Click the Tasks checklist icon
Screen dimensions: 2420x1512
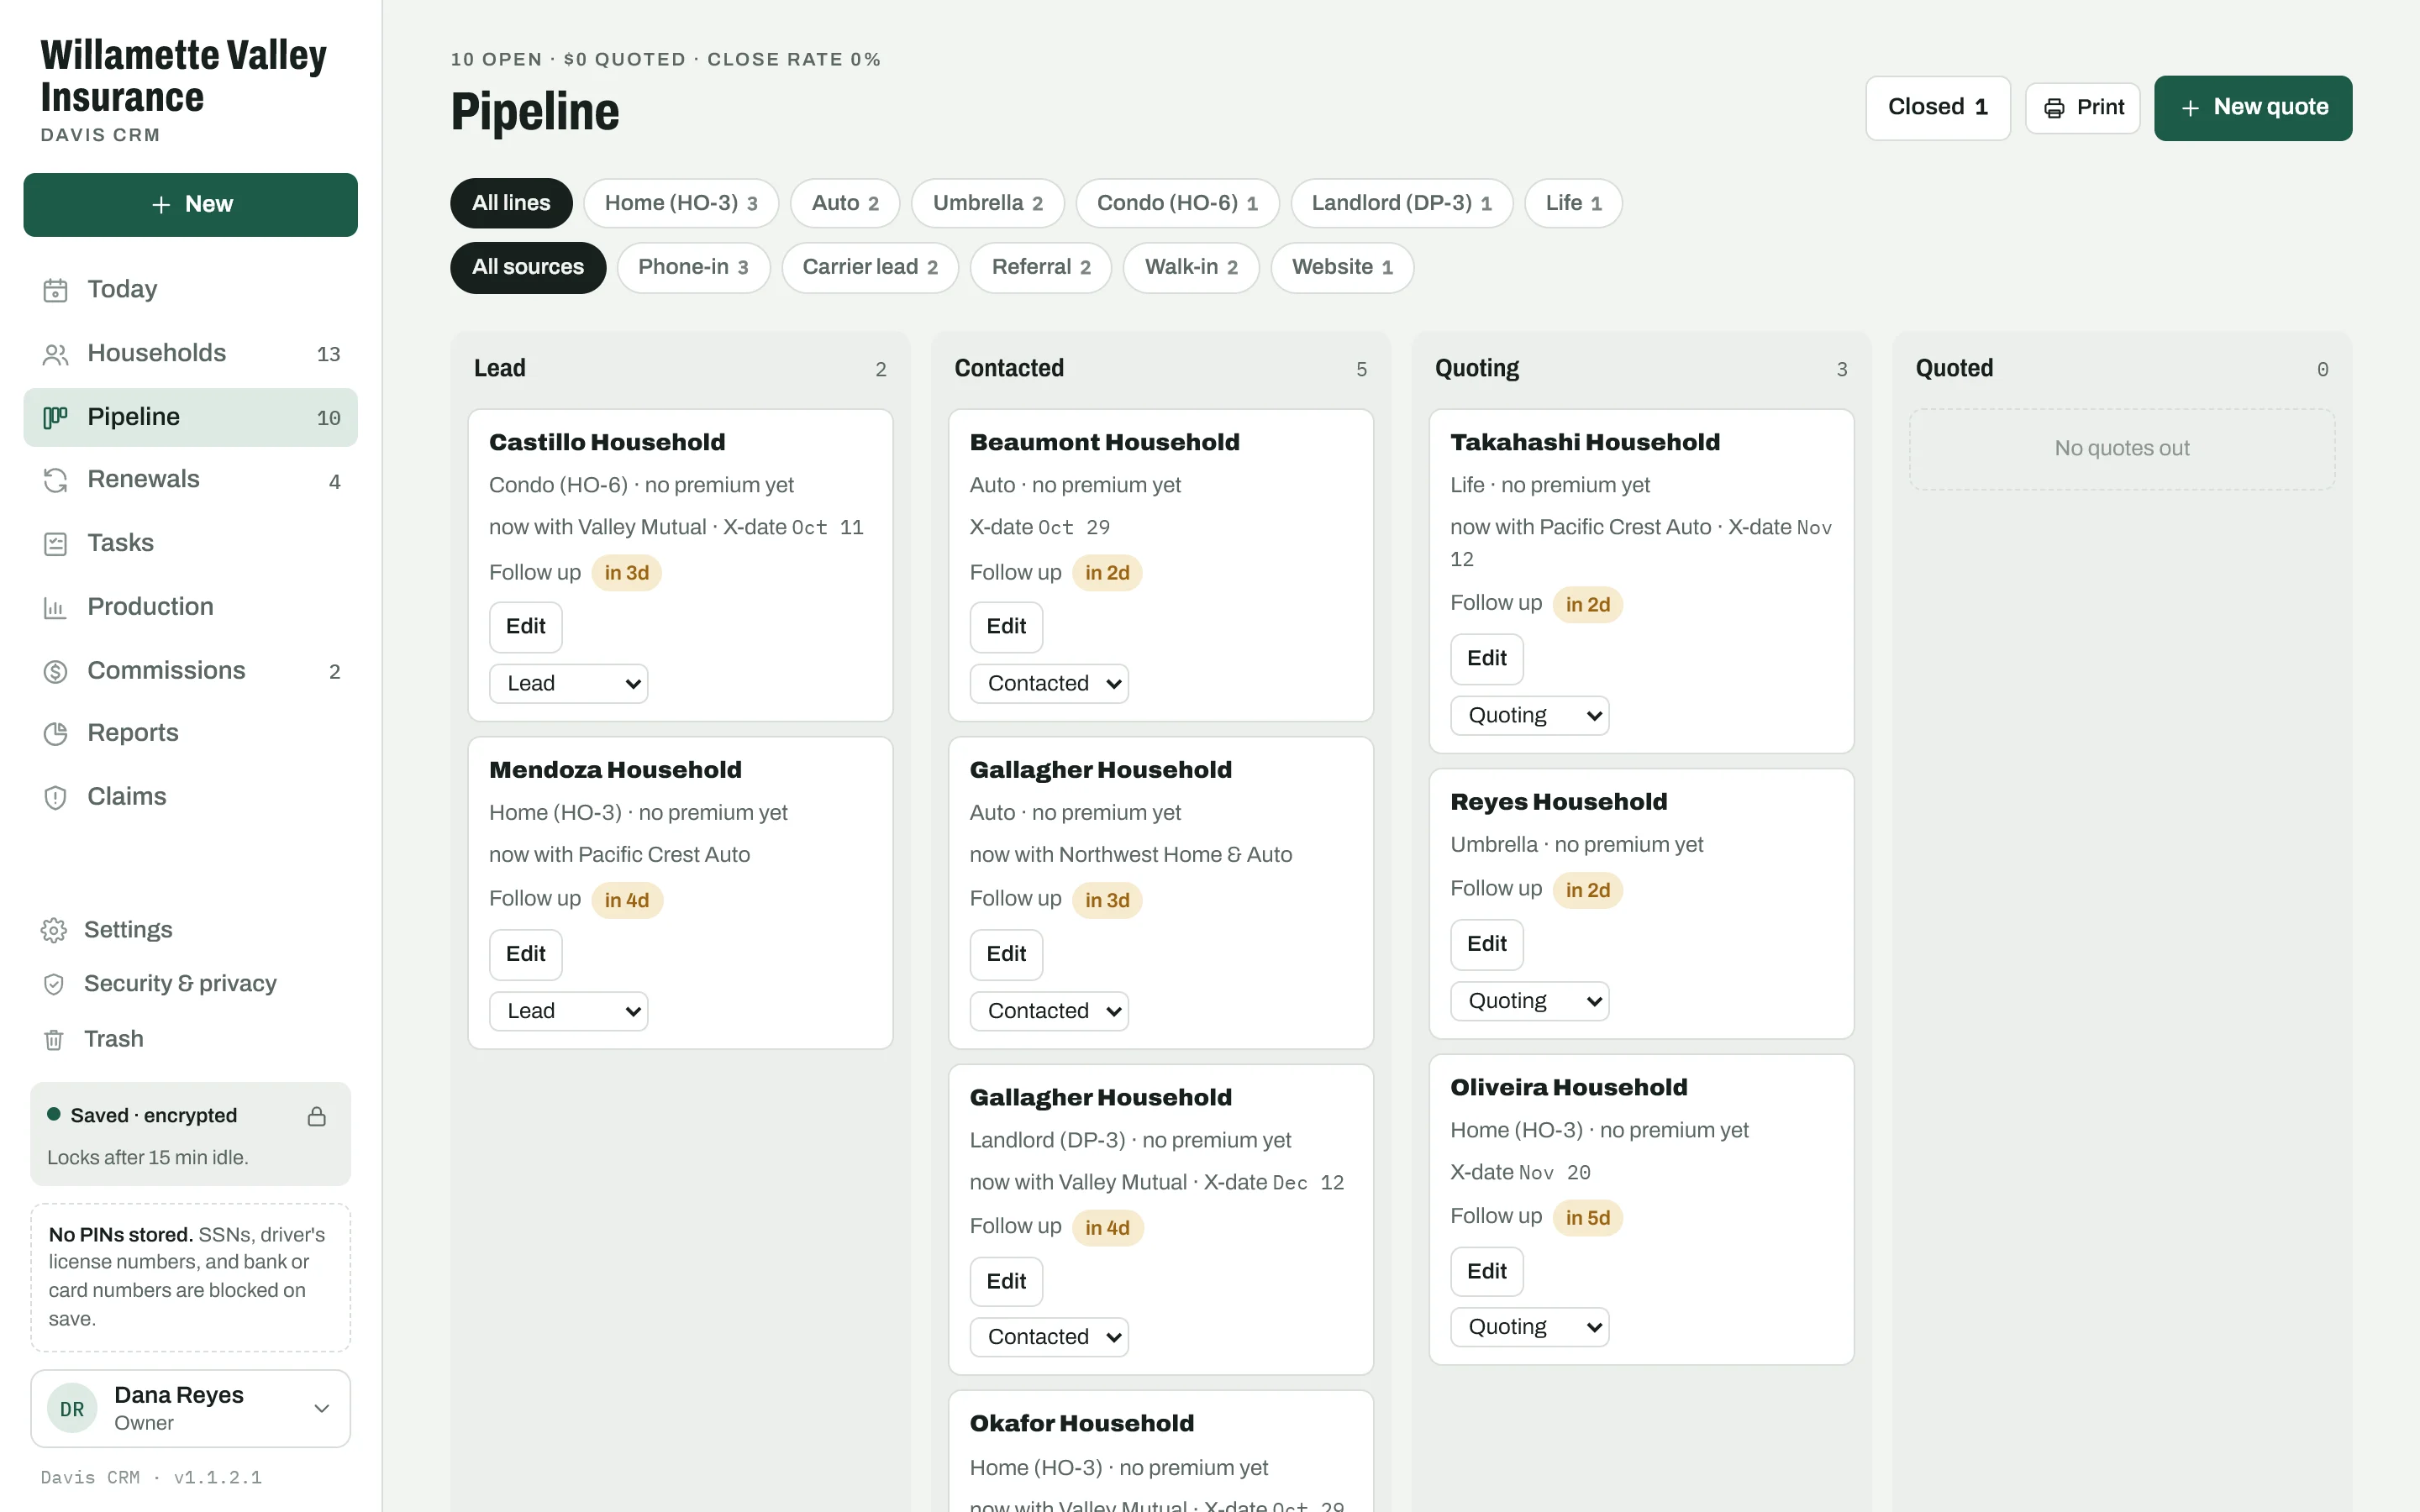55,544
